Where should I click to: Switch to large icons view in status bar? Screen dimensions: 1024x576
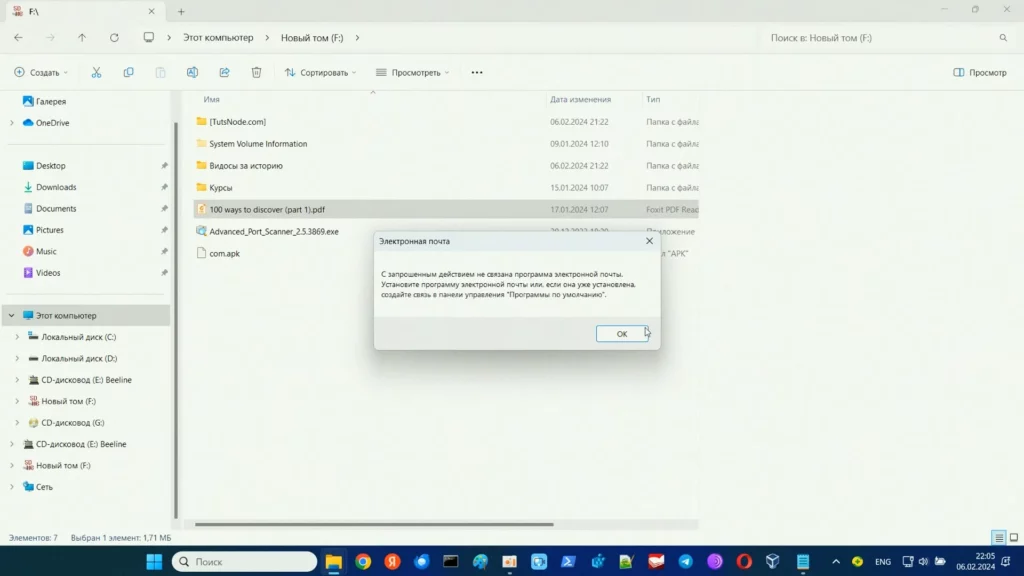click(1014, 538)
